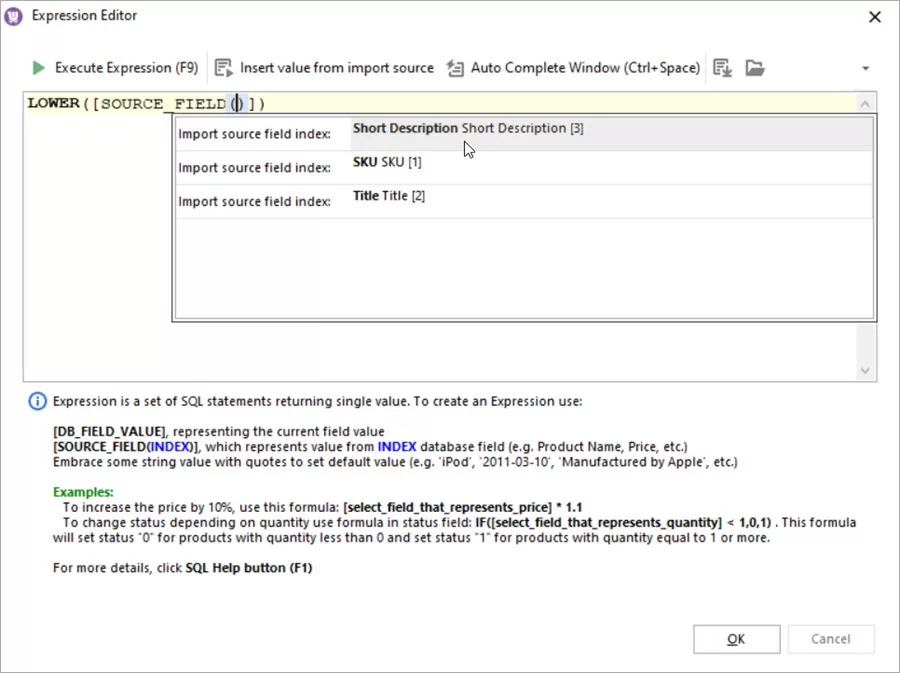Open the Auto Complete Window via its icon
Screen dimensions: 900x673
(x=457, y=67)
